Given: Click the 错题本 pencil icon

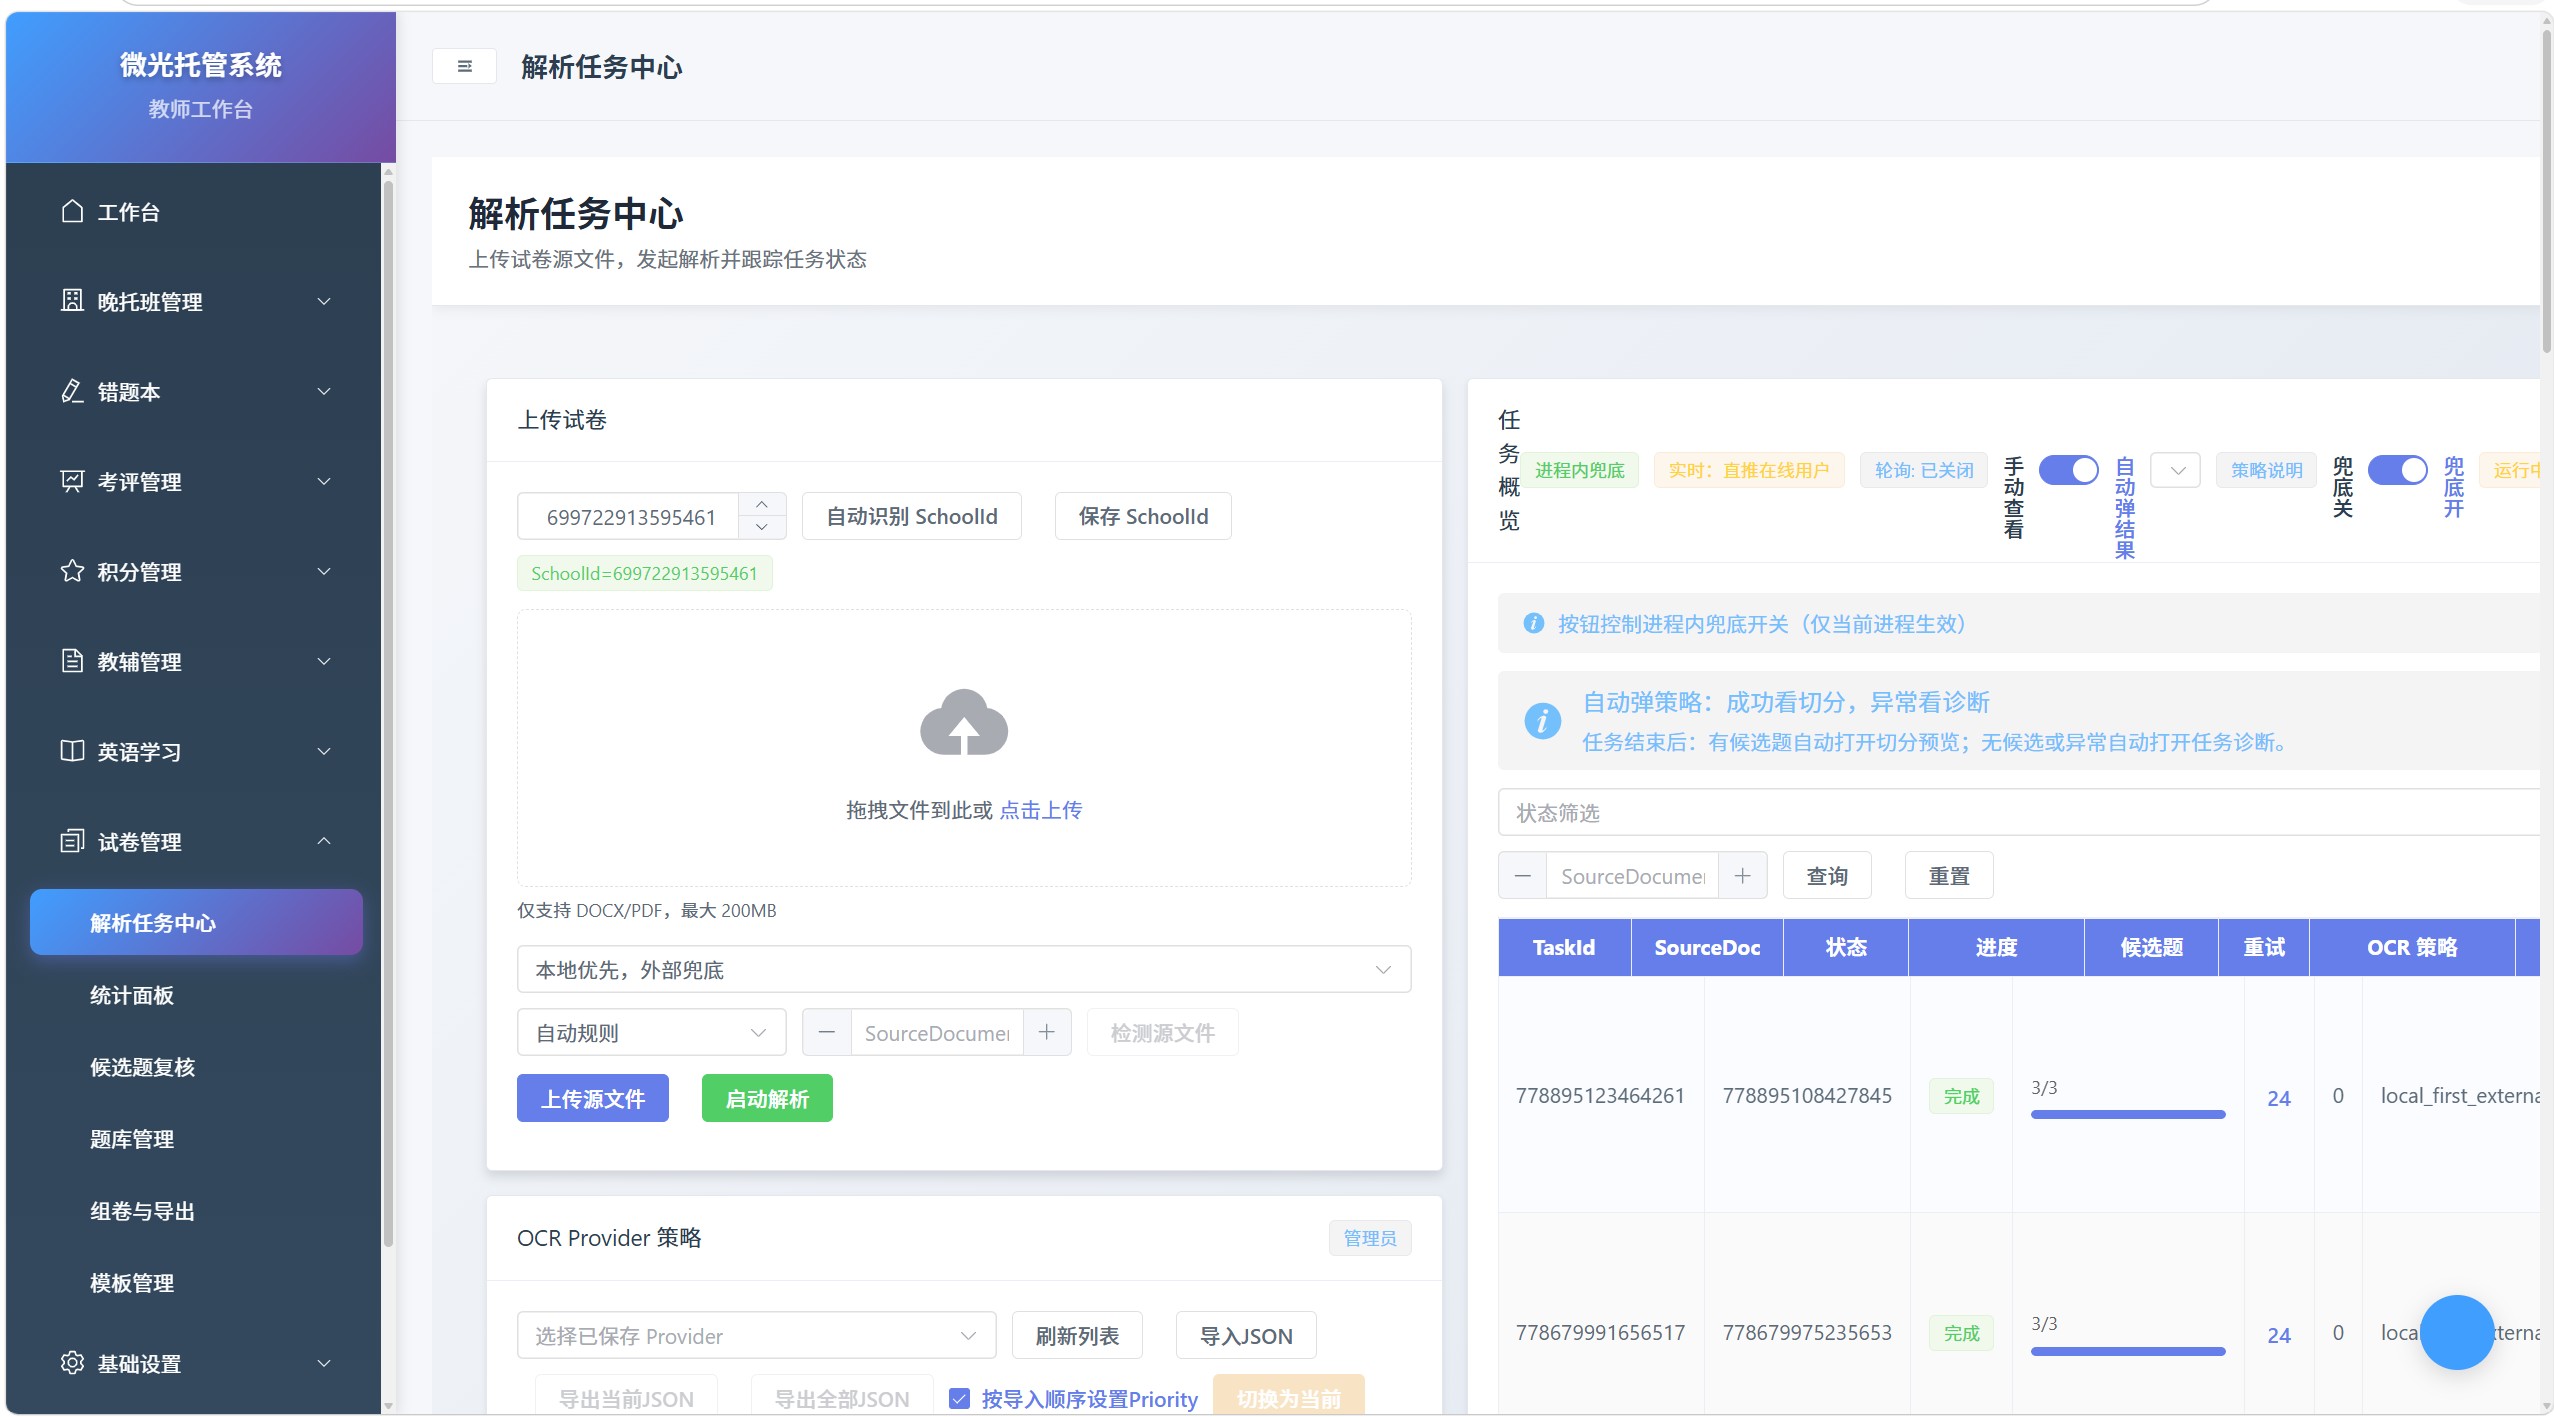Looking at the screenshot, I should 72,391.
